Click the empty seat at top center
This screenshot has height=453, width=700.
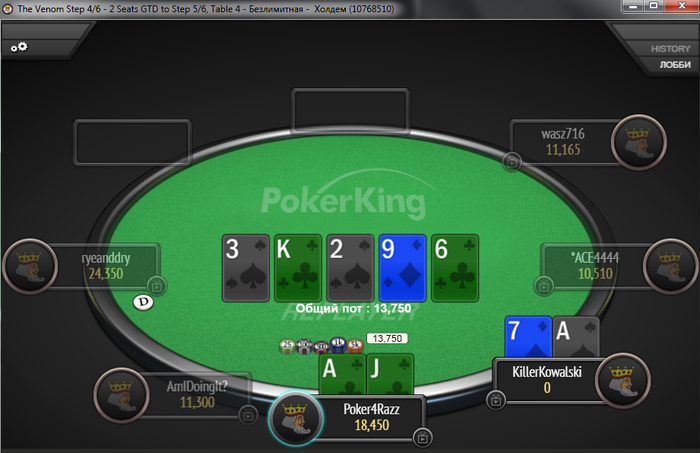(350, 111)
